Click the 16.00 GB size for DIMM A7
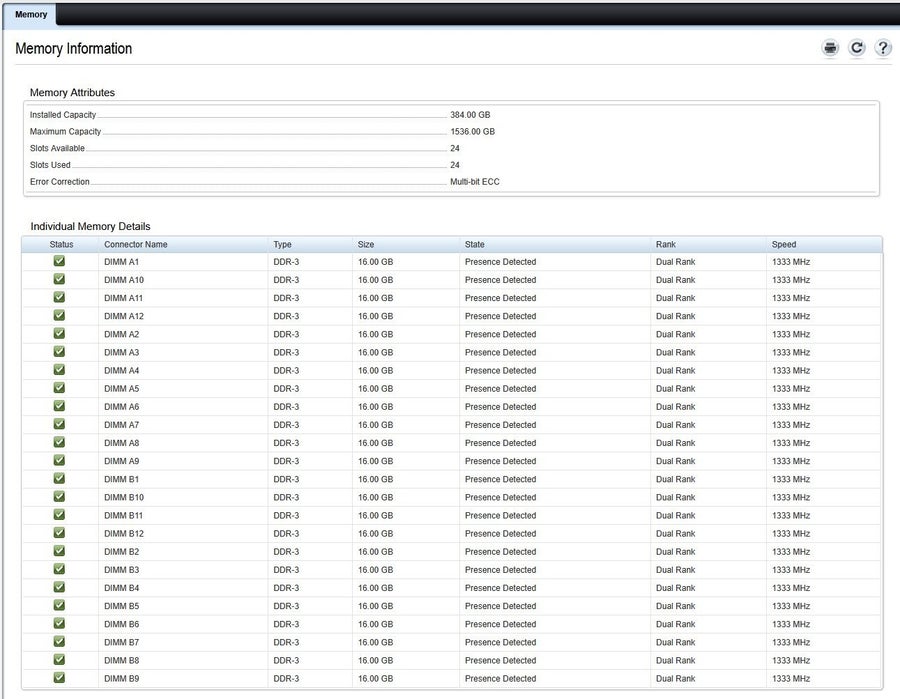This screenshot has height=699, width=900. [375, 425]
